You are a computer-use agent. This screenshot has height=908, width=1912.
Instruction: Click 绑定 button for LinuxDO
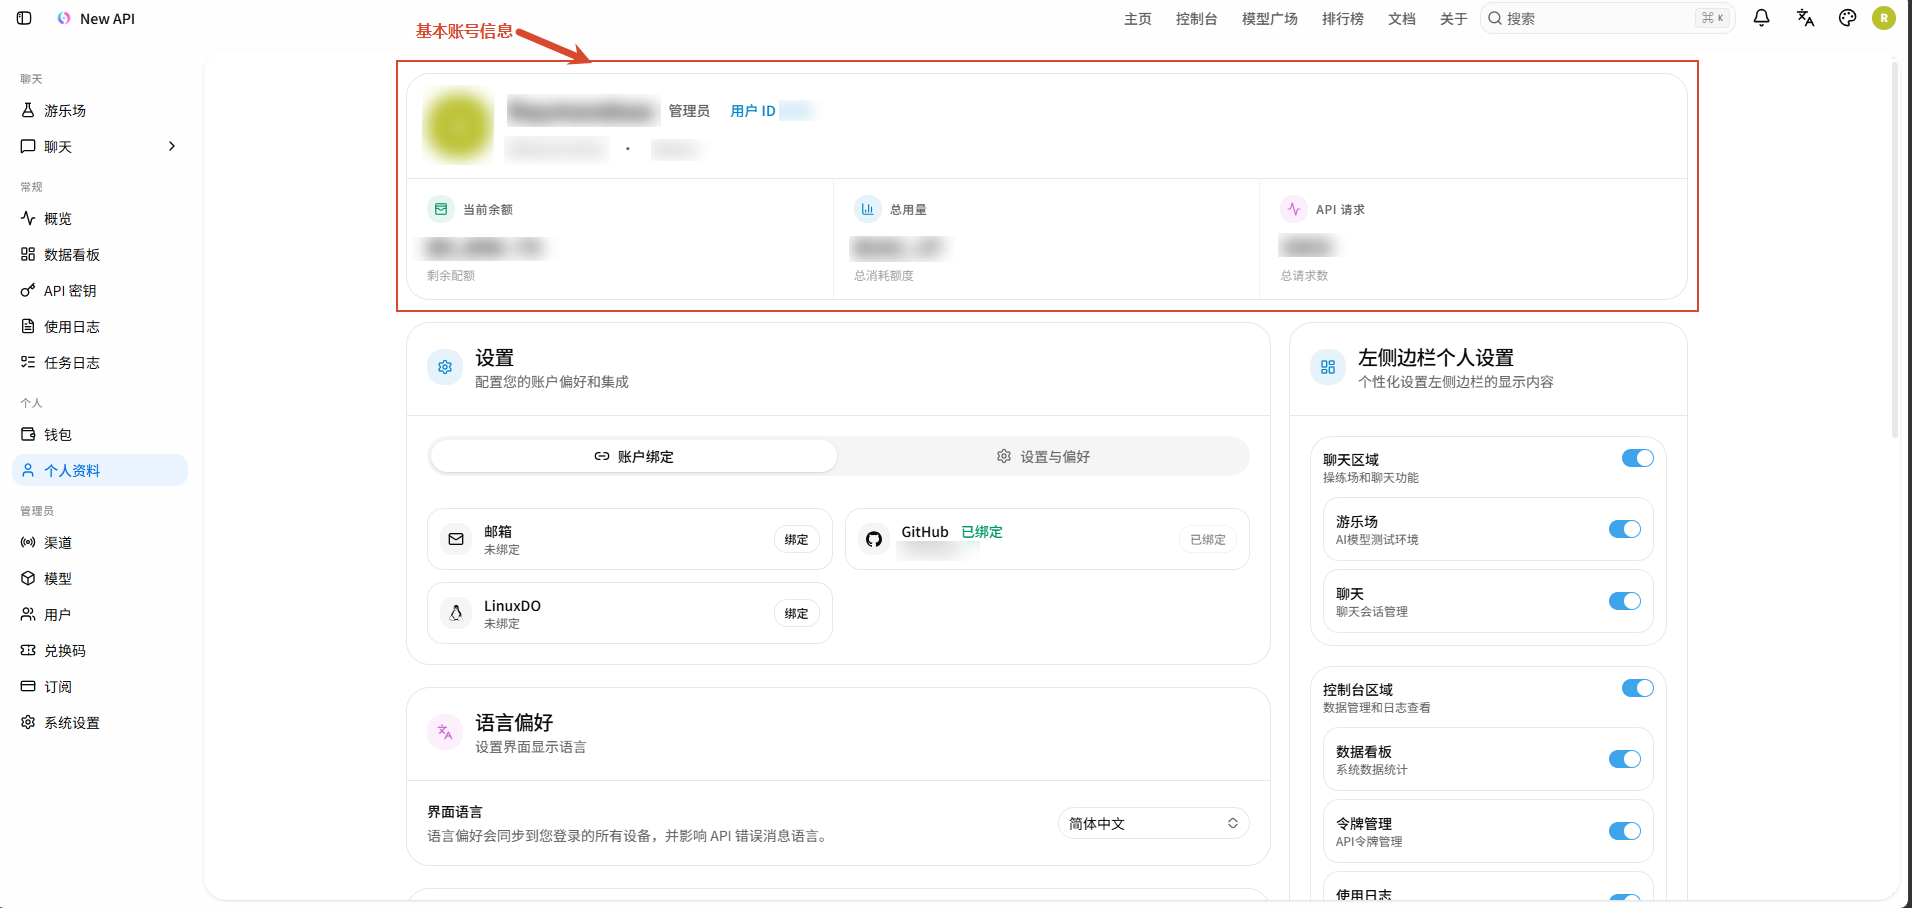pyautogui.click(x=796, y=613)
